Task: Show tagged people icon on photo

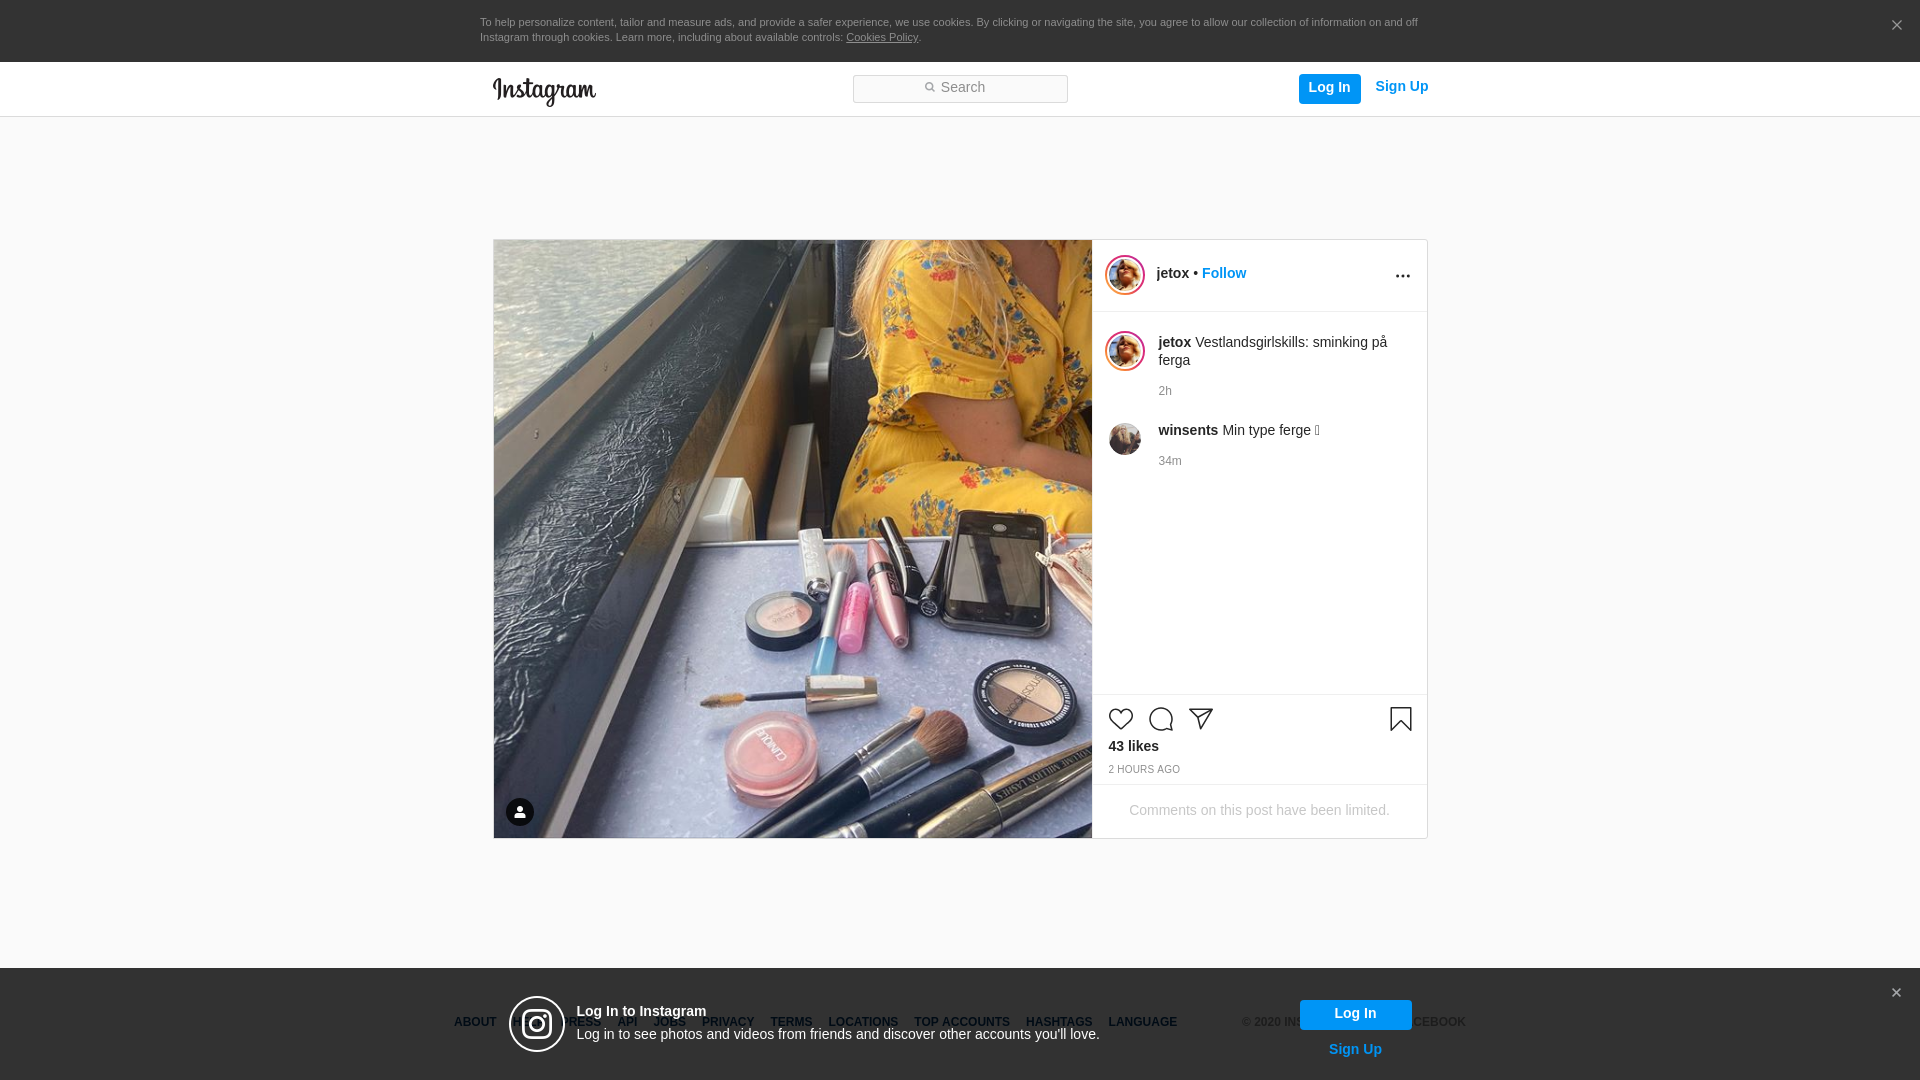Action: pyautogui.click(x=519, y=812)
